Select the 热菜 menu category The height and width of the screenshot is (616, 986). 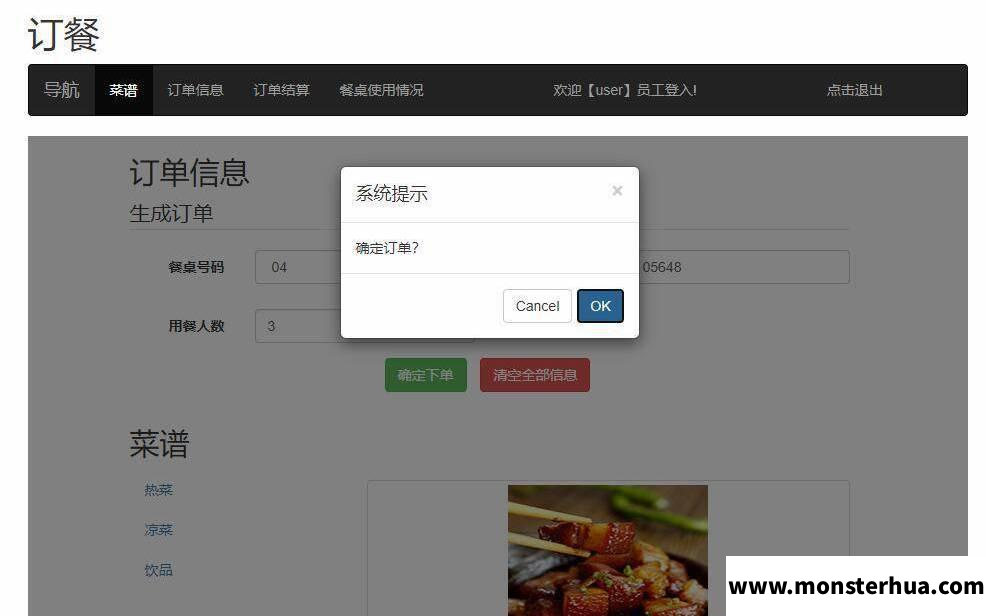coord(158,490)
